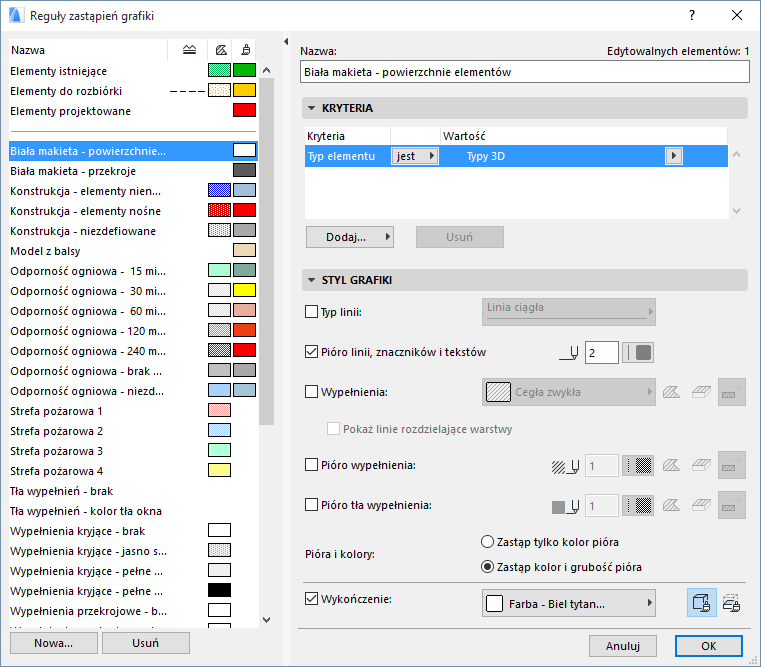Image resolution: width=761 pixels, height=667 pixels.
Task: Click cover fill icon in Pióro tła wypełnienia row
Action: [x=701, y=506]
